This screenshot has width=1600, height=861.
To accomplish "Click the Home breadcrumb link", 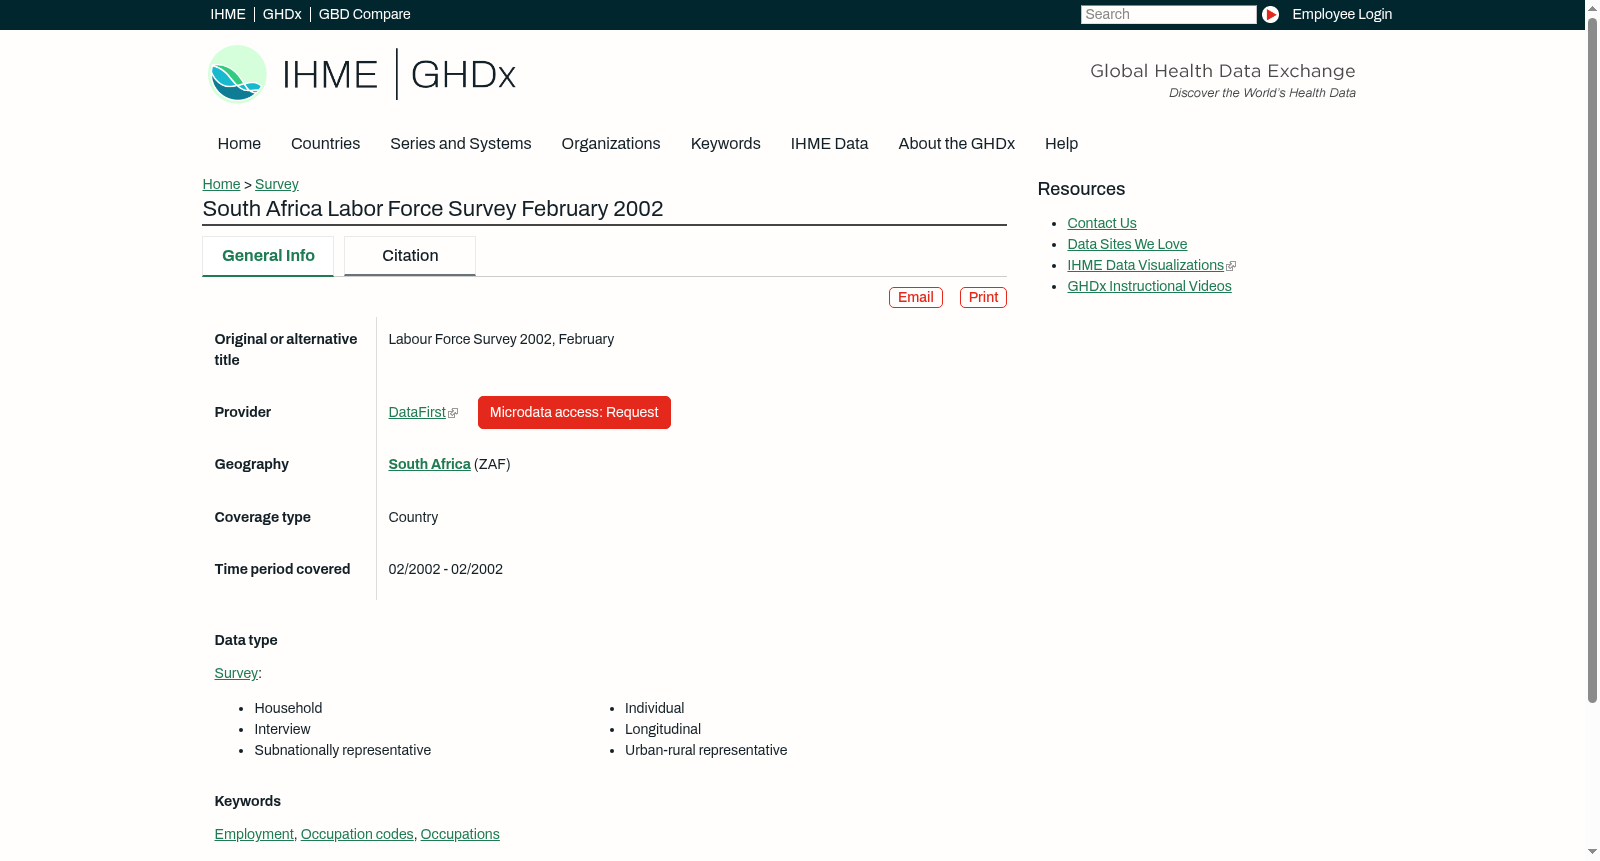I will point(221,184).
